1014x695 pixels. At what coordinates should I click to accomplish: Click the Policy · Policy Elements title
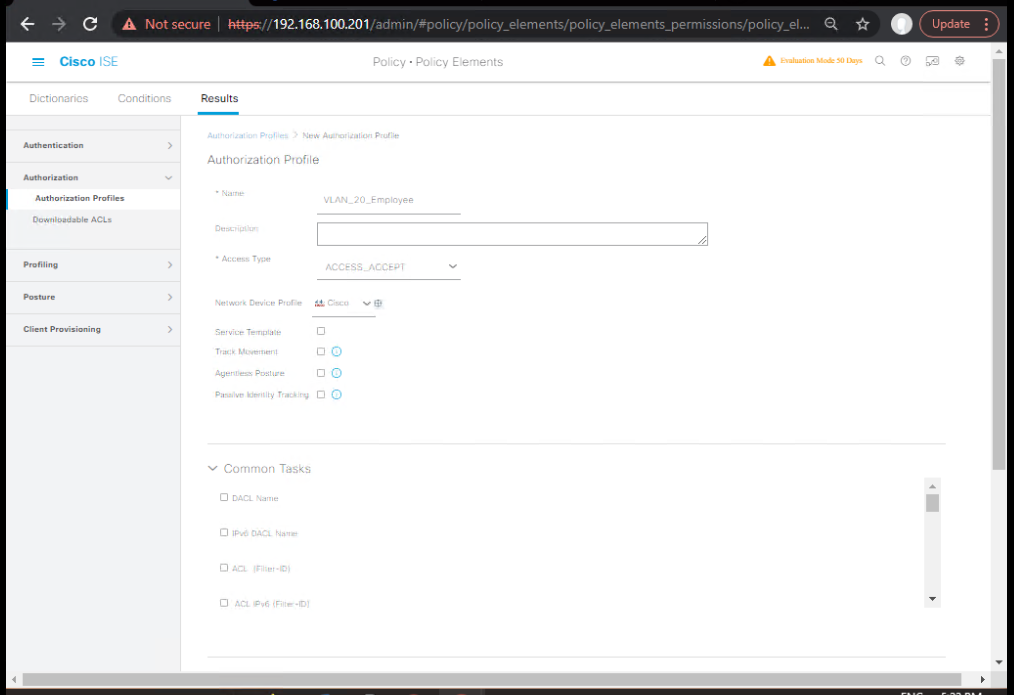click(x=438, y=62)
